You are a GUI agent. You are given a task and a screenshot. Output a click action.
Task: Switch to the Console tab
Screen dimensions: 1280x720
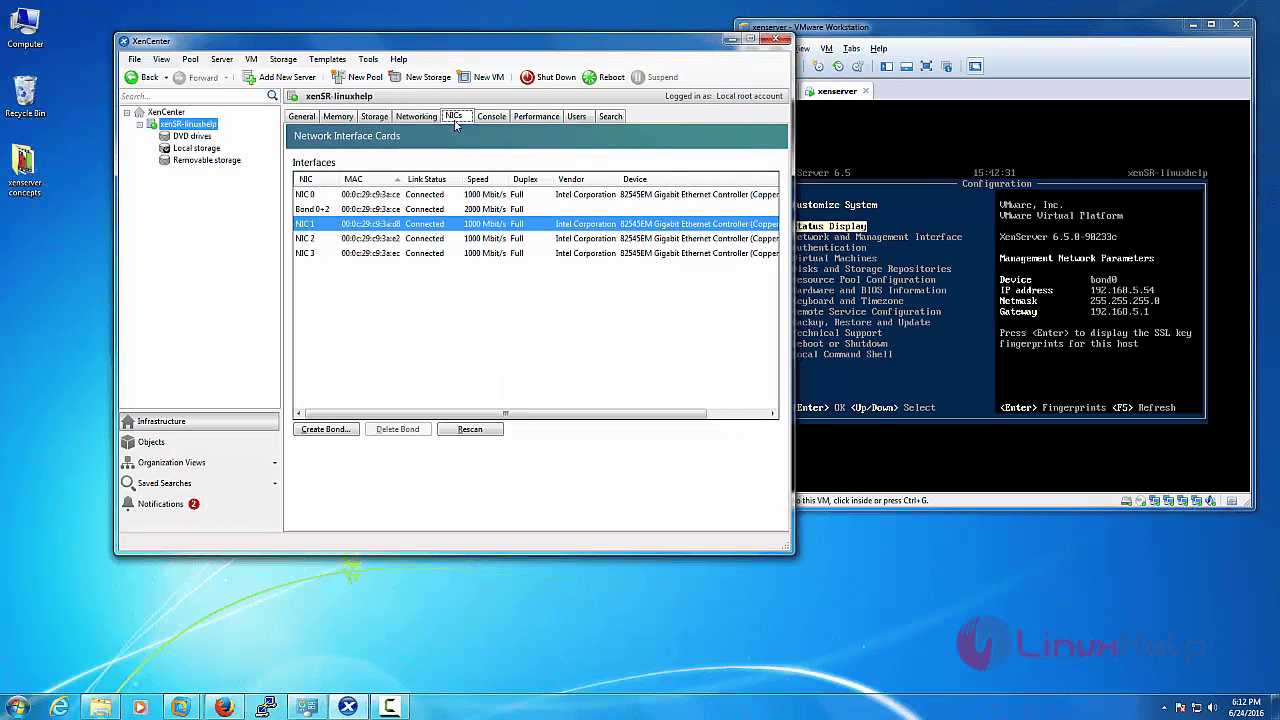pyautogui.click(x=491, y=116)
